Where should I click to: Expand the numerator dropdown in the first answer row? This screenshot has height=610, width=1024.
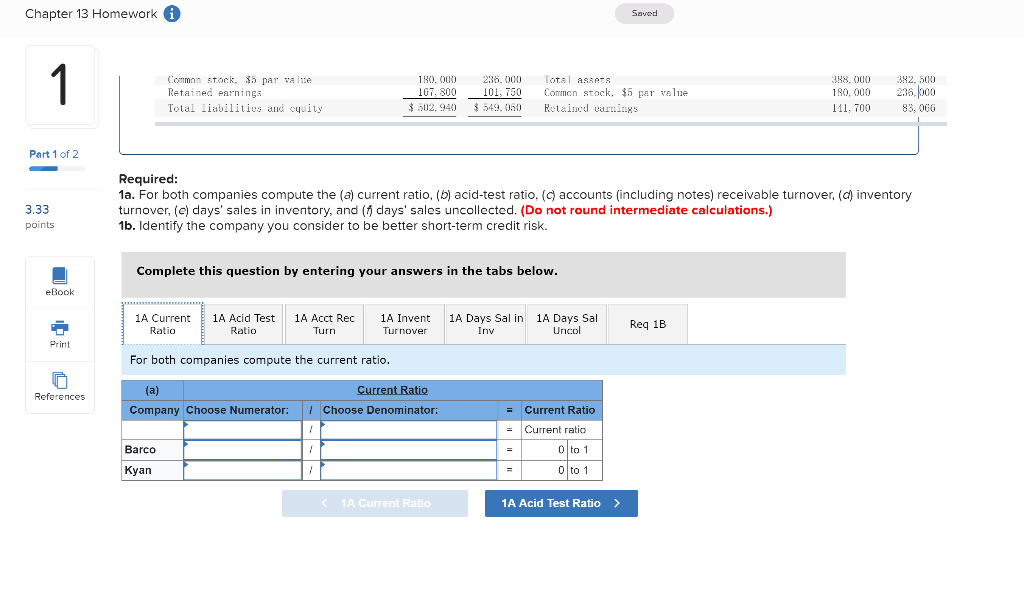[x=240, y=429]
